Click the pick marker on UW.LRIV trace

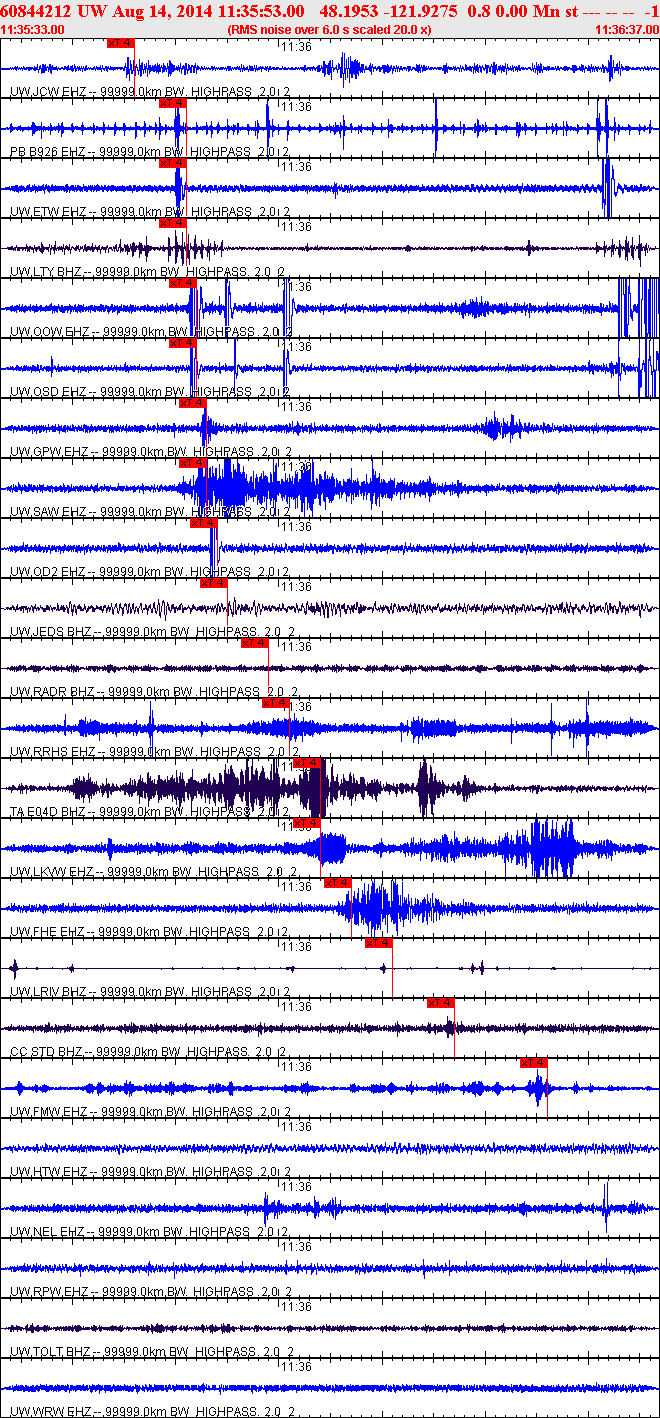click(x=379, y=943)
